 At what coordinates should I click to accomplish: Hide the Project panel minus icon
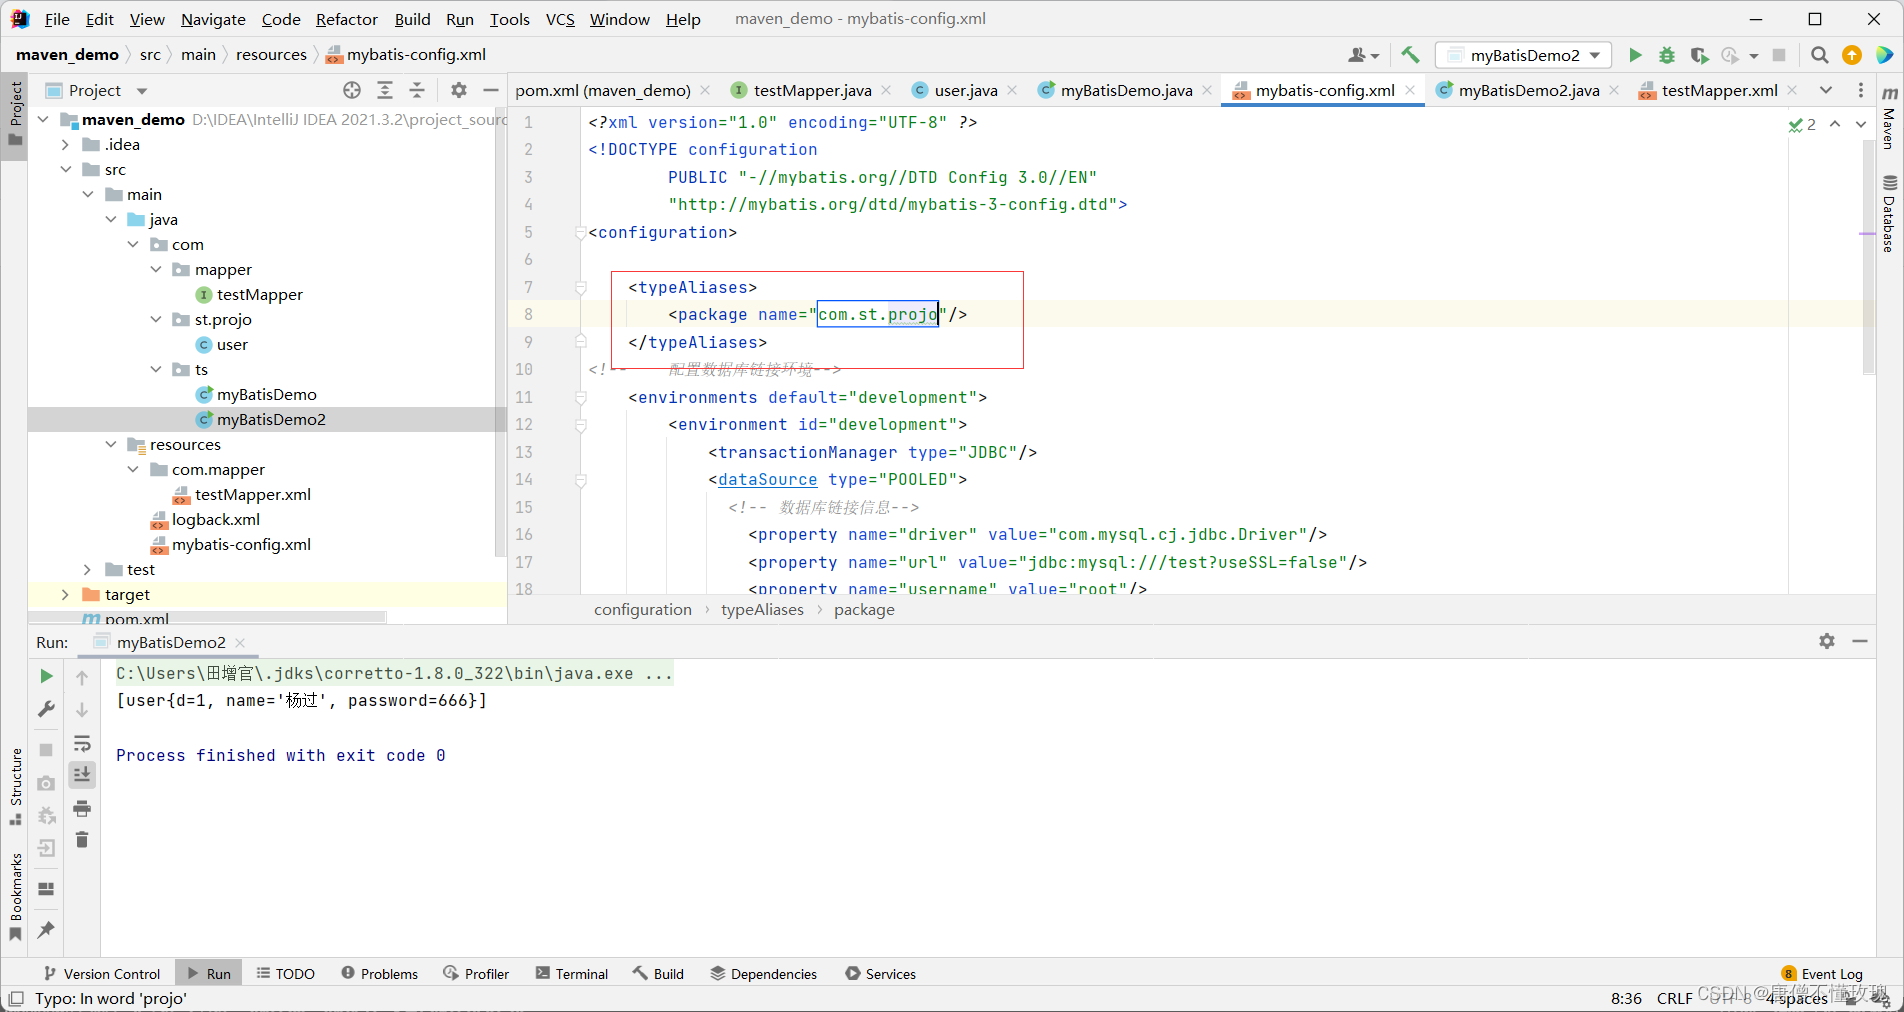(491, 90)
